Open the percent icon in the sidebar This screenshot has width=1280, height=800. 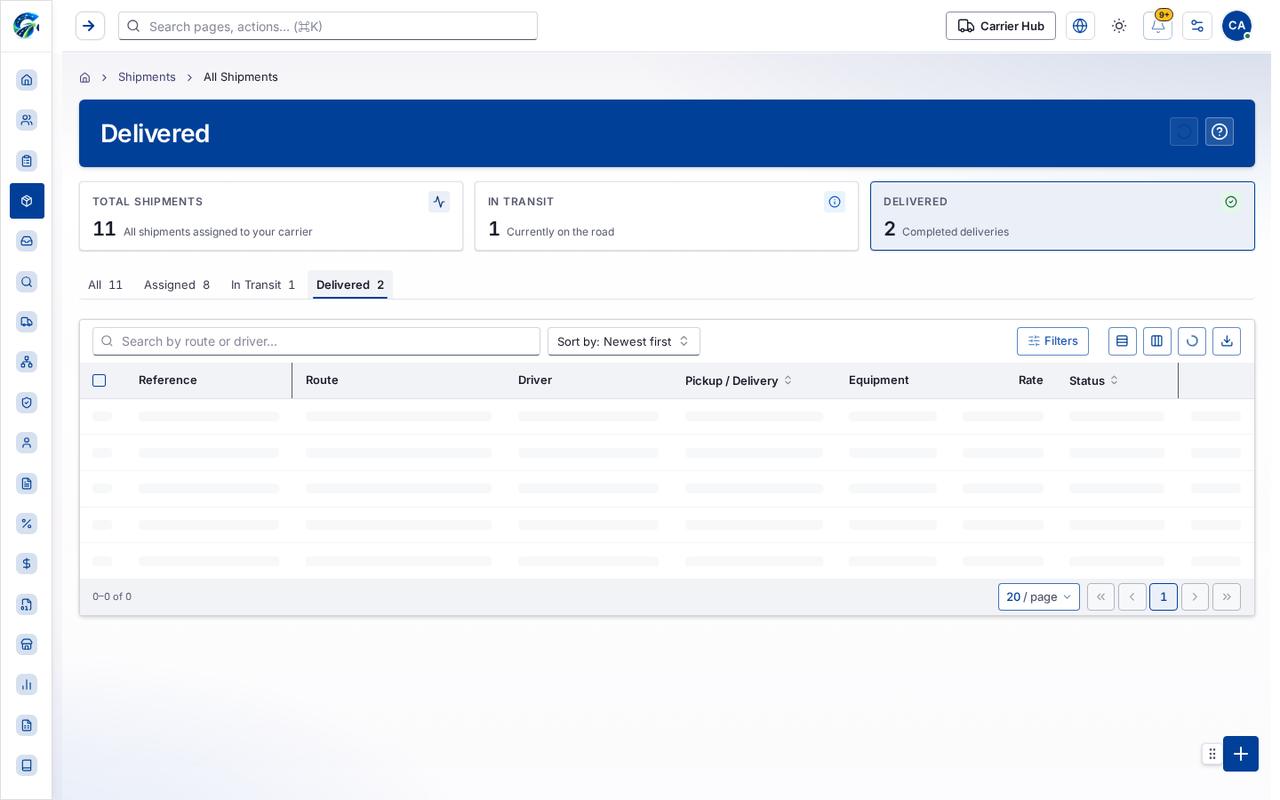(27, 523)
